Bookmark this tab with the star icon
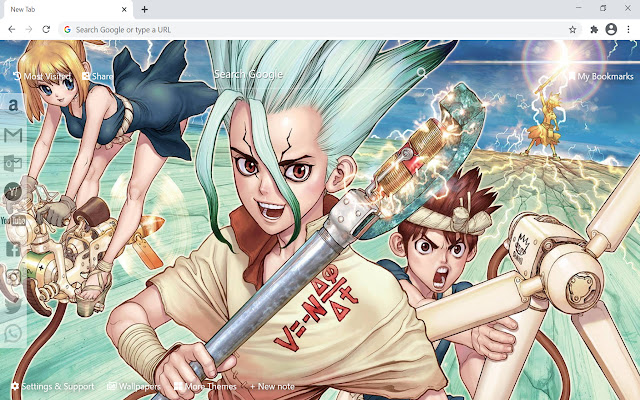640x400 pixels. click(573, 29)
